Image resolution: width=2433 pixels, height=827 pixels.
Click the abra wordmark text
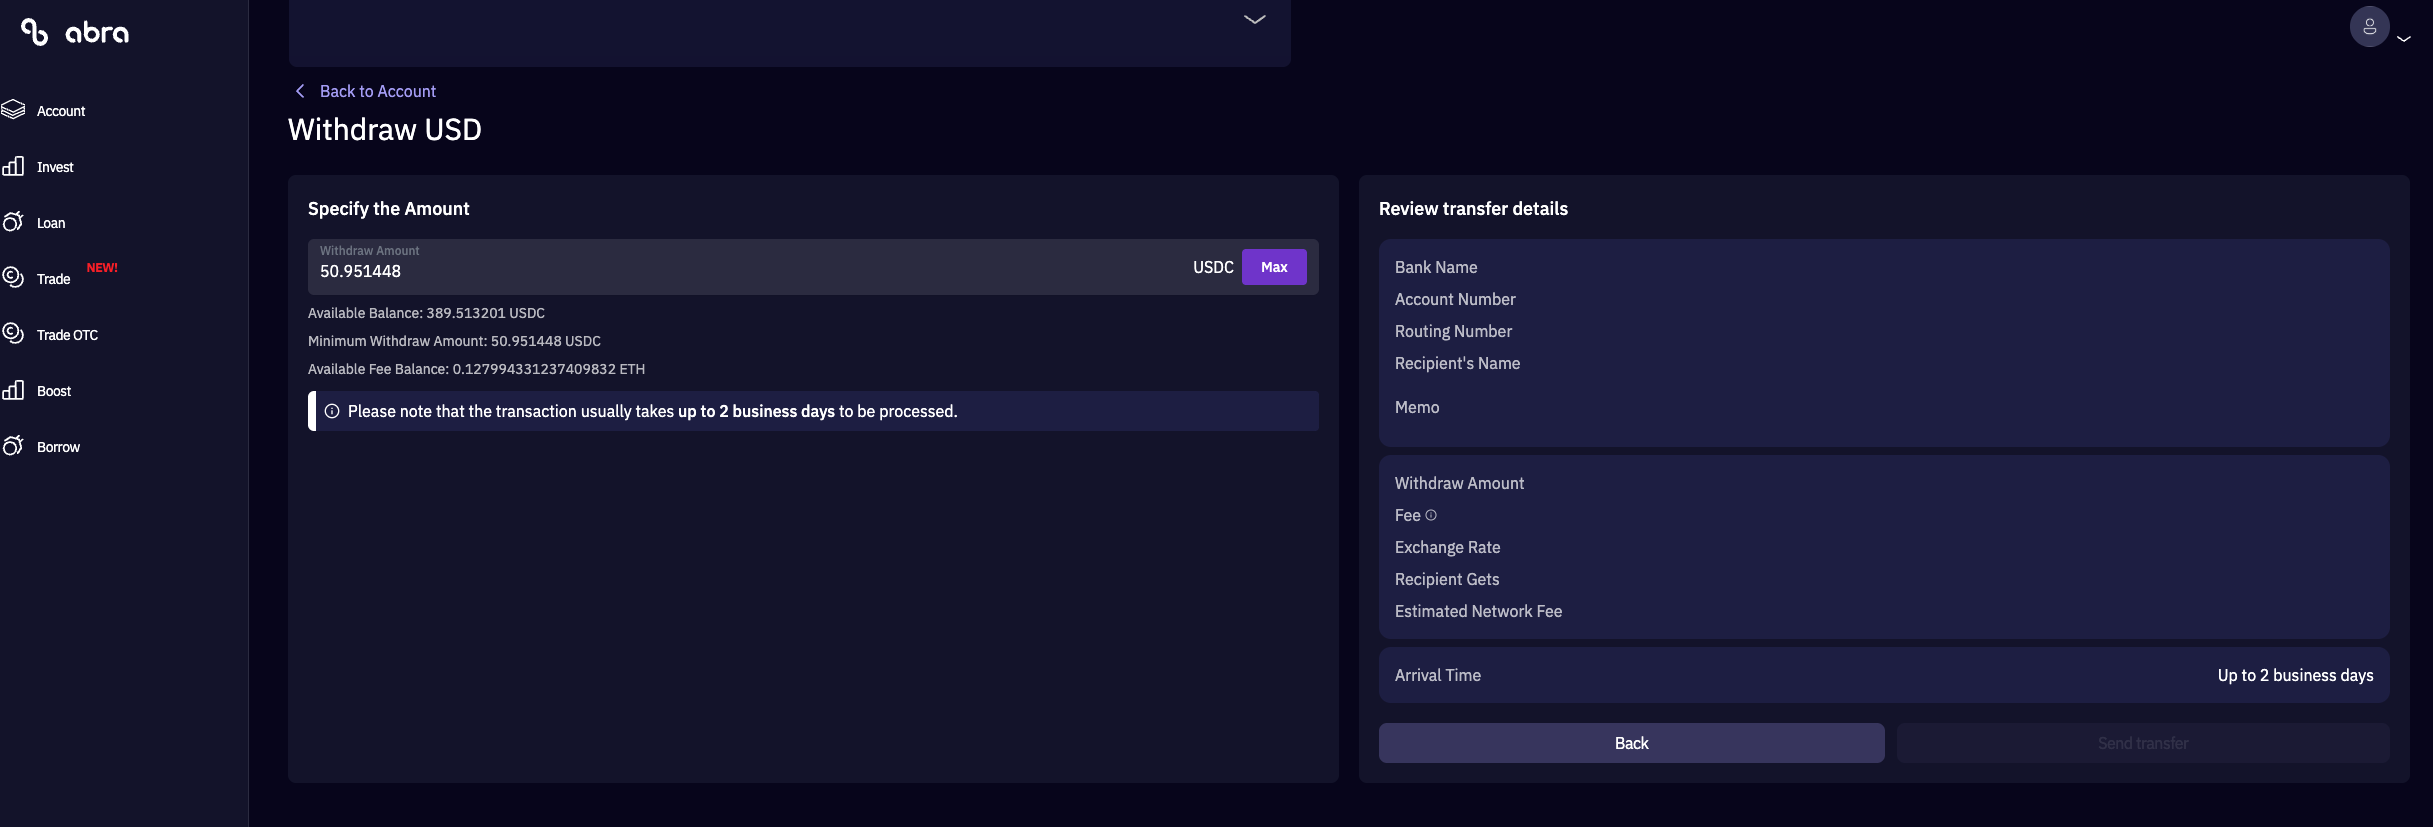pos(97,33)
